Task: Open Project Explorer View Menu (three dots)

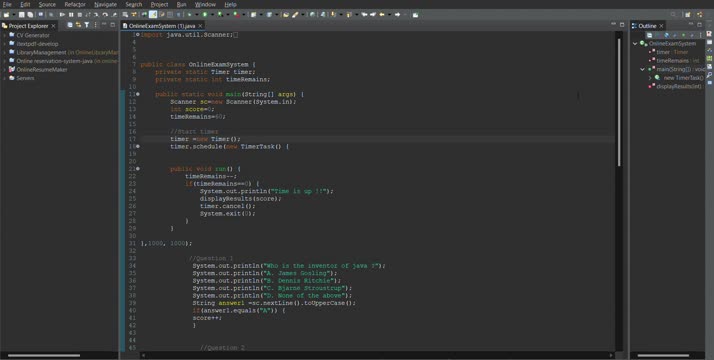Action: coord(95,25)
